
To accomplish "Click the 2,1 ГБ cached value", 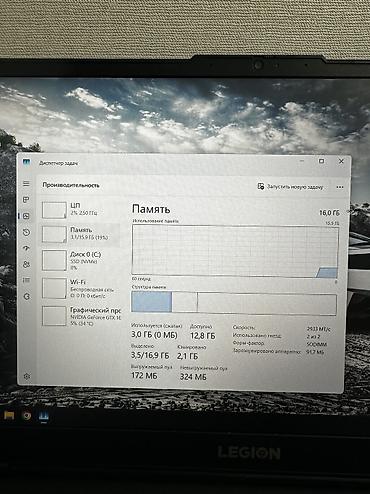I will [187, 356].
